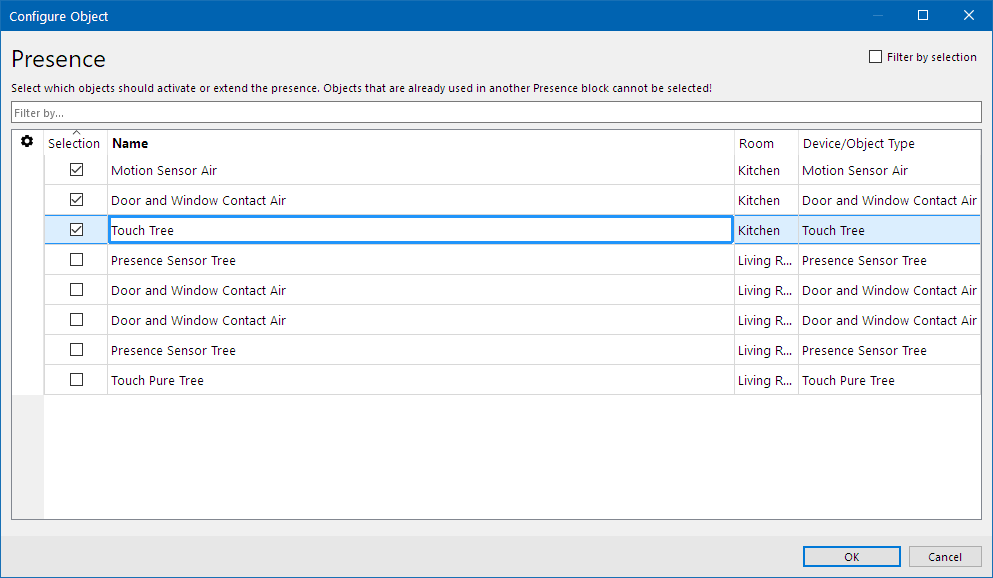Close the Configure Object dialog
Viewport: 993px width, 578px height.
969,15
